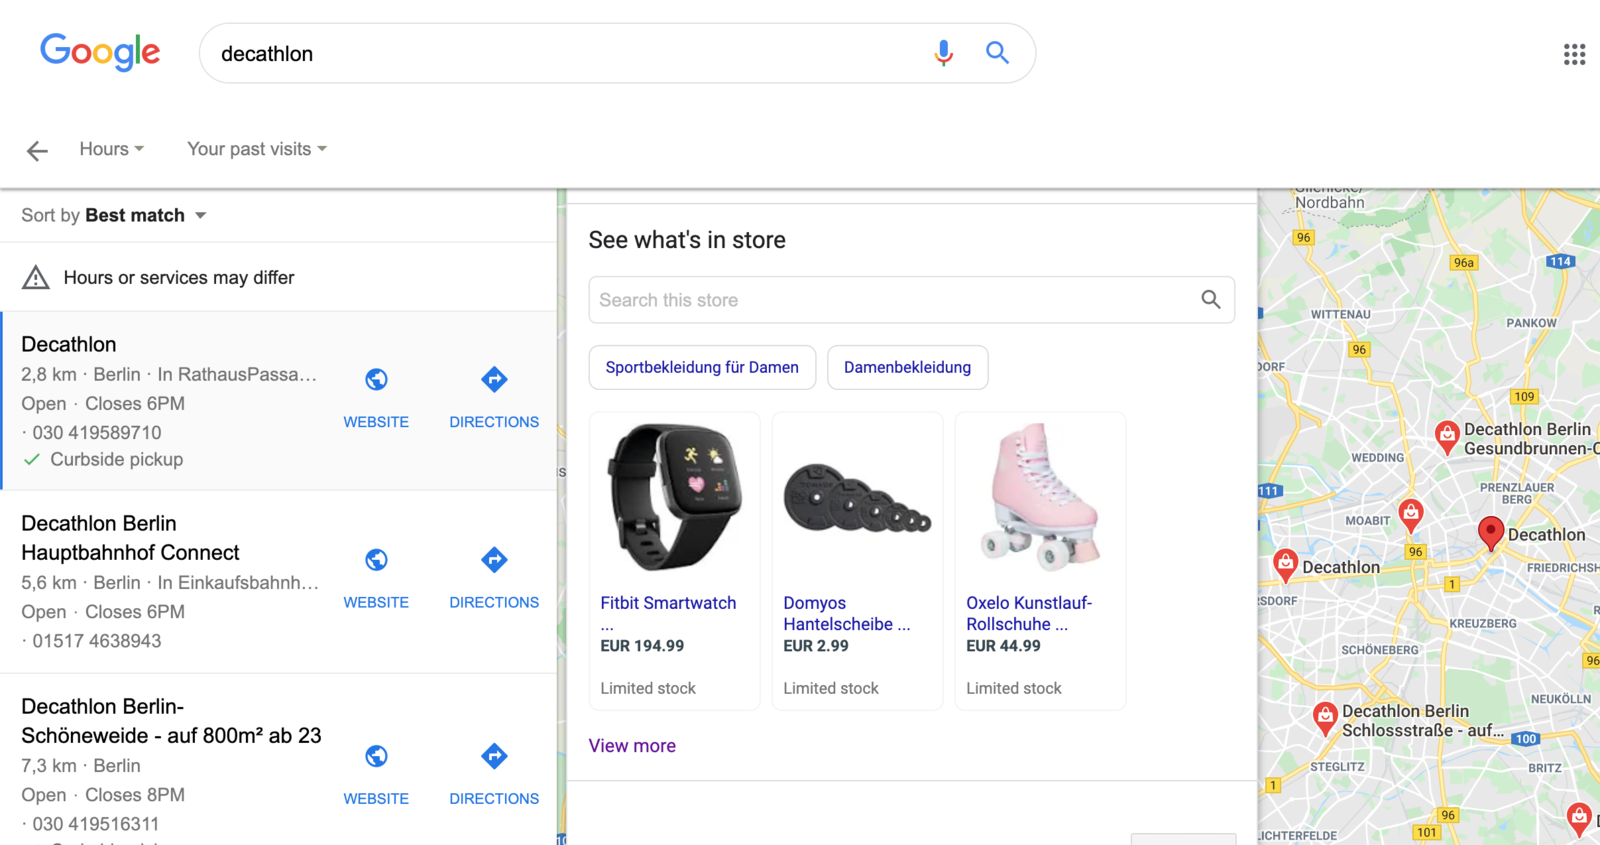Open the Google apps grid
The image size is (1600, 845).
(1574, 54)
